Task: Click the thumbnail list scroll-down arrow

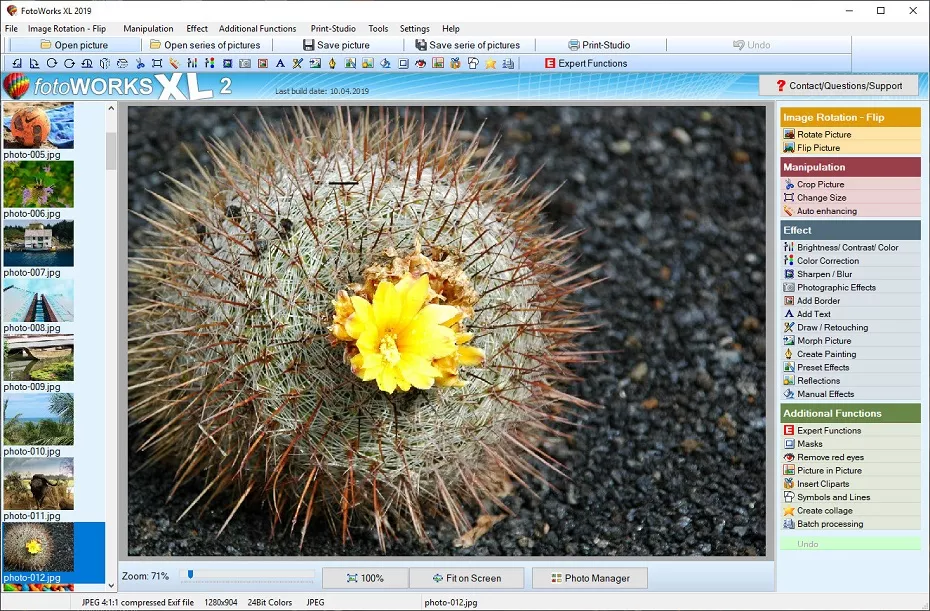Action: tap(111, 585)
